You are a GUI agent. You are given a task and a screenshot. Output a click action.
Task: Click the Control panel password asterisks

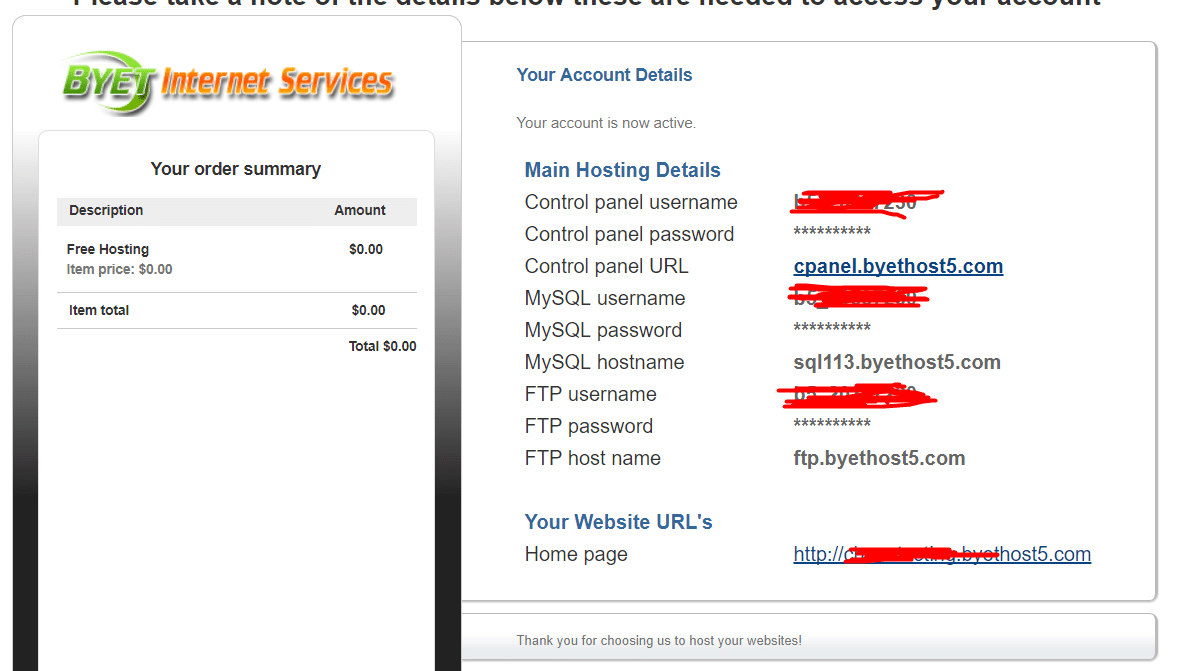[831, 234]
